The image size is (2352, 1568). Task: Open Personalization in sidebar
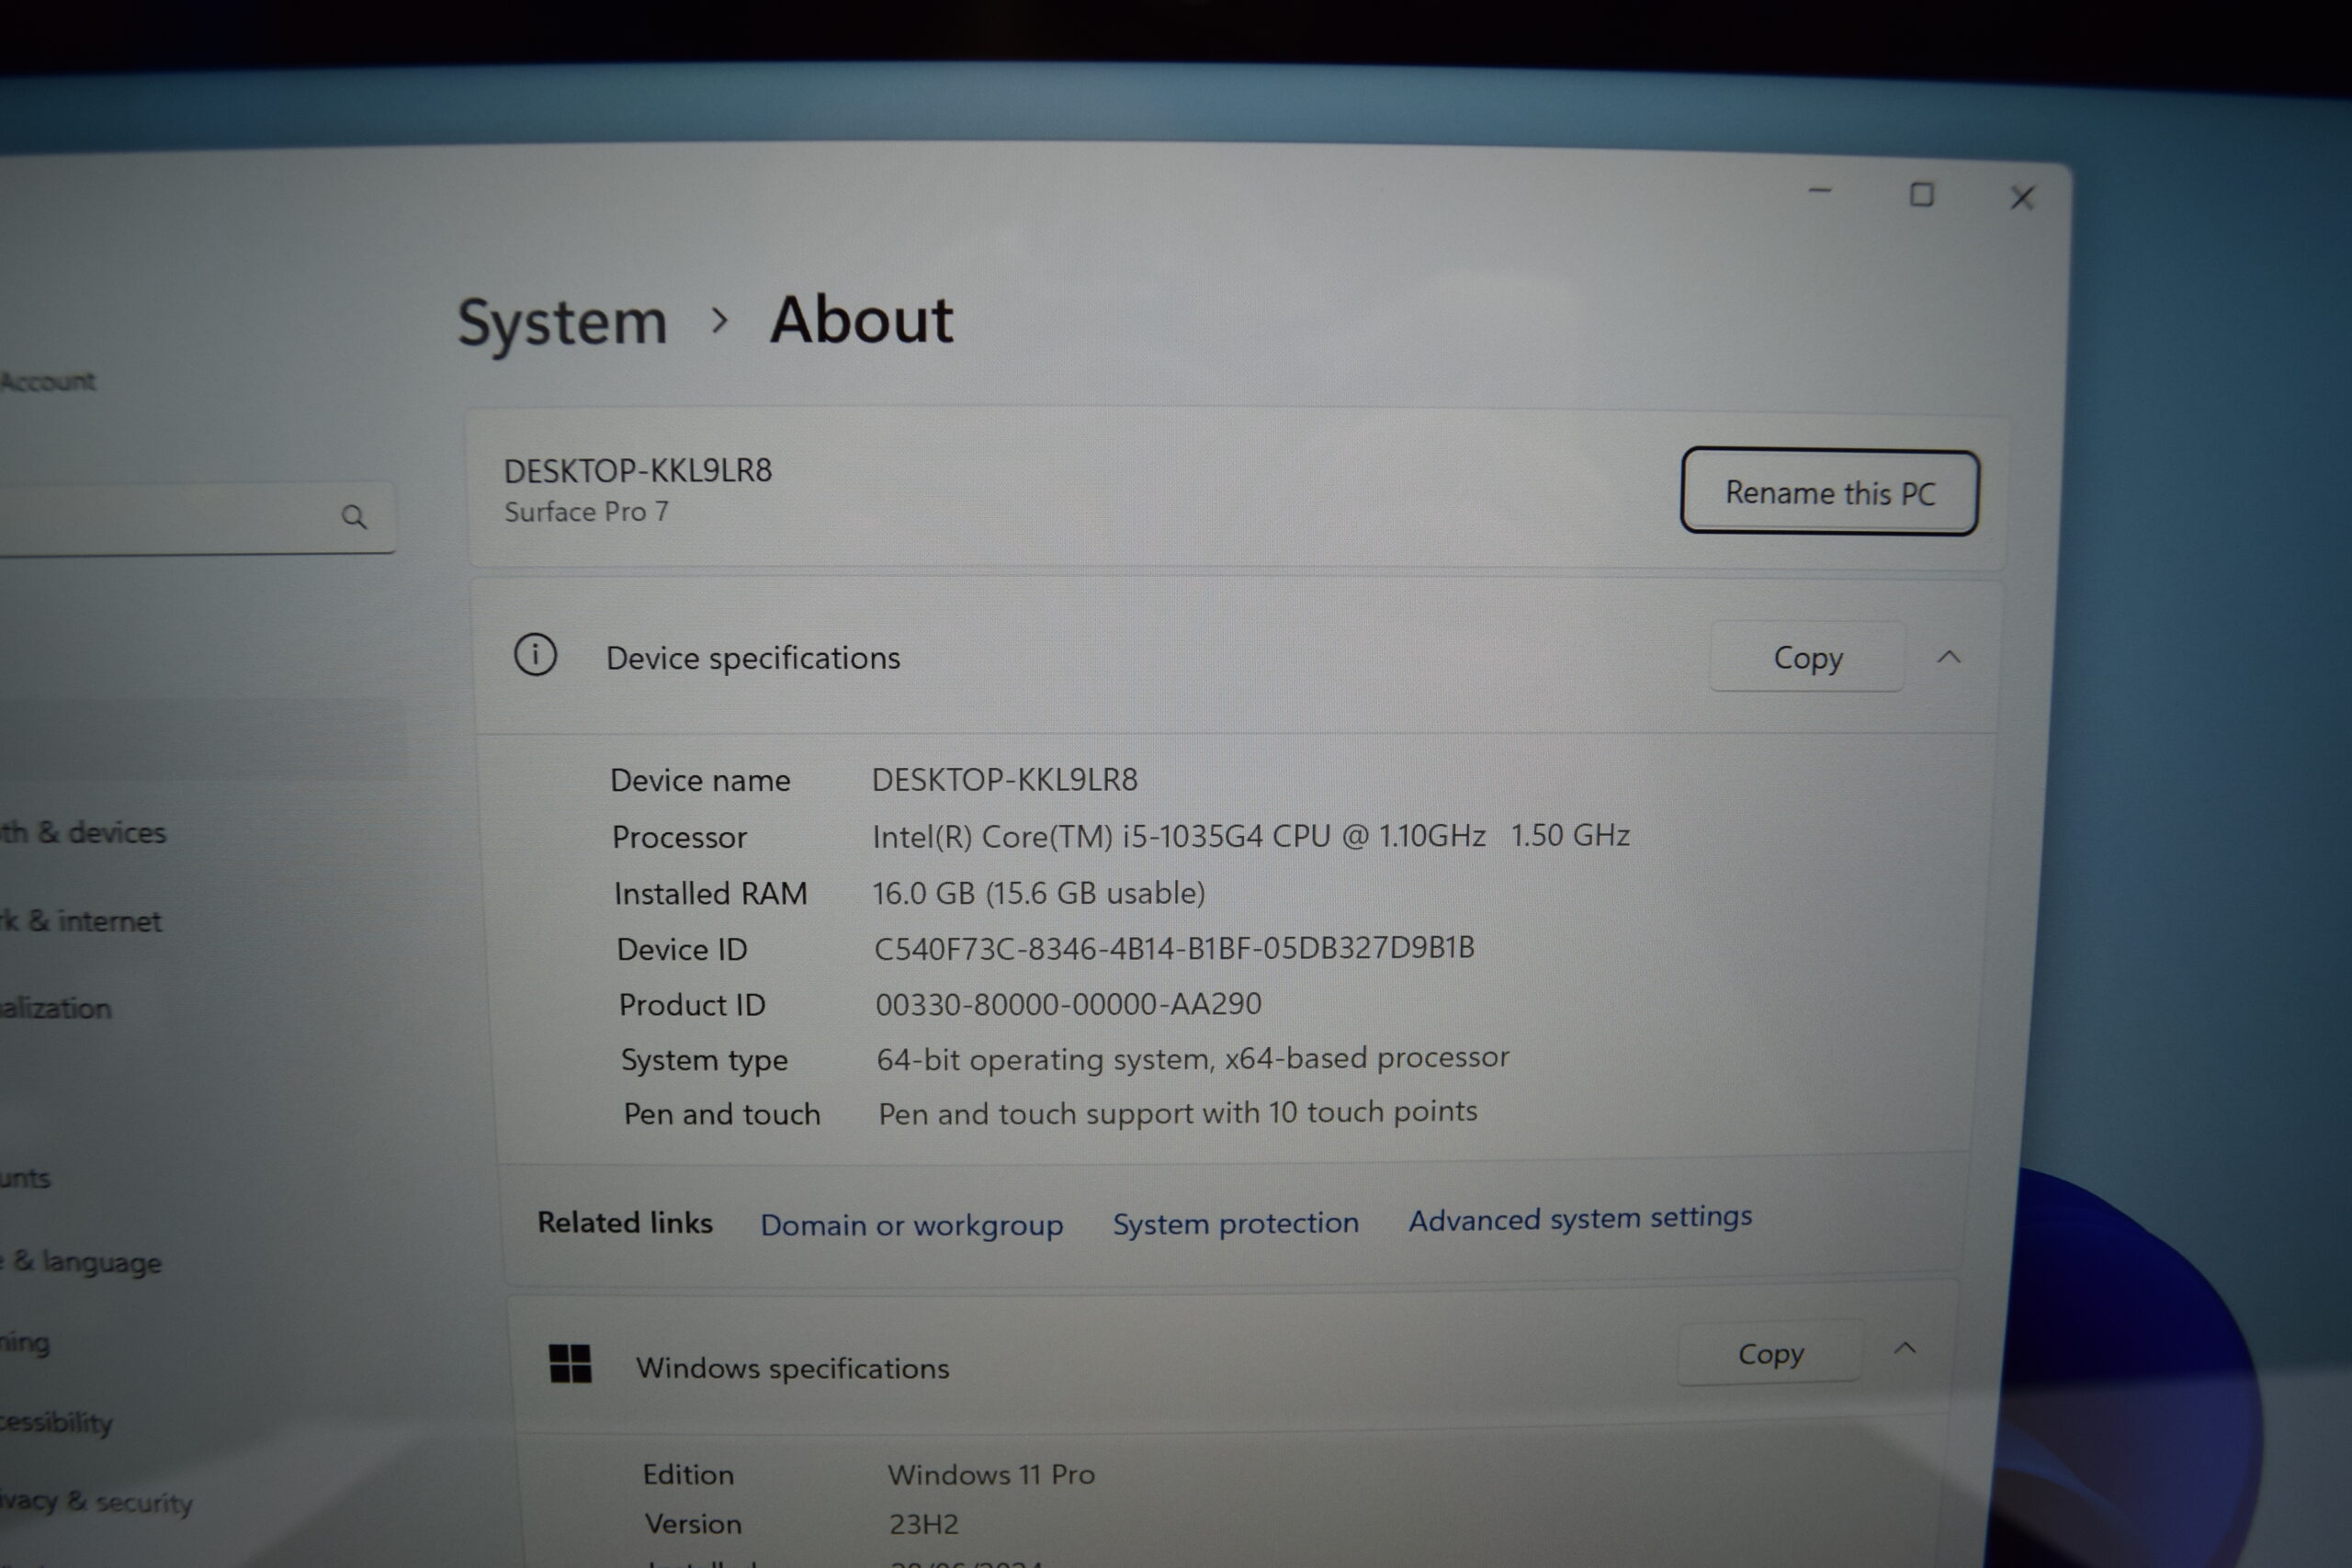point(56,1008)
